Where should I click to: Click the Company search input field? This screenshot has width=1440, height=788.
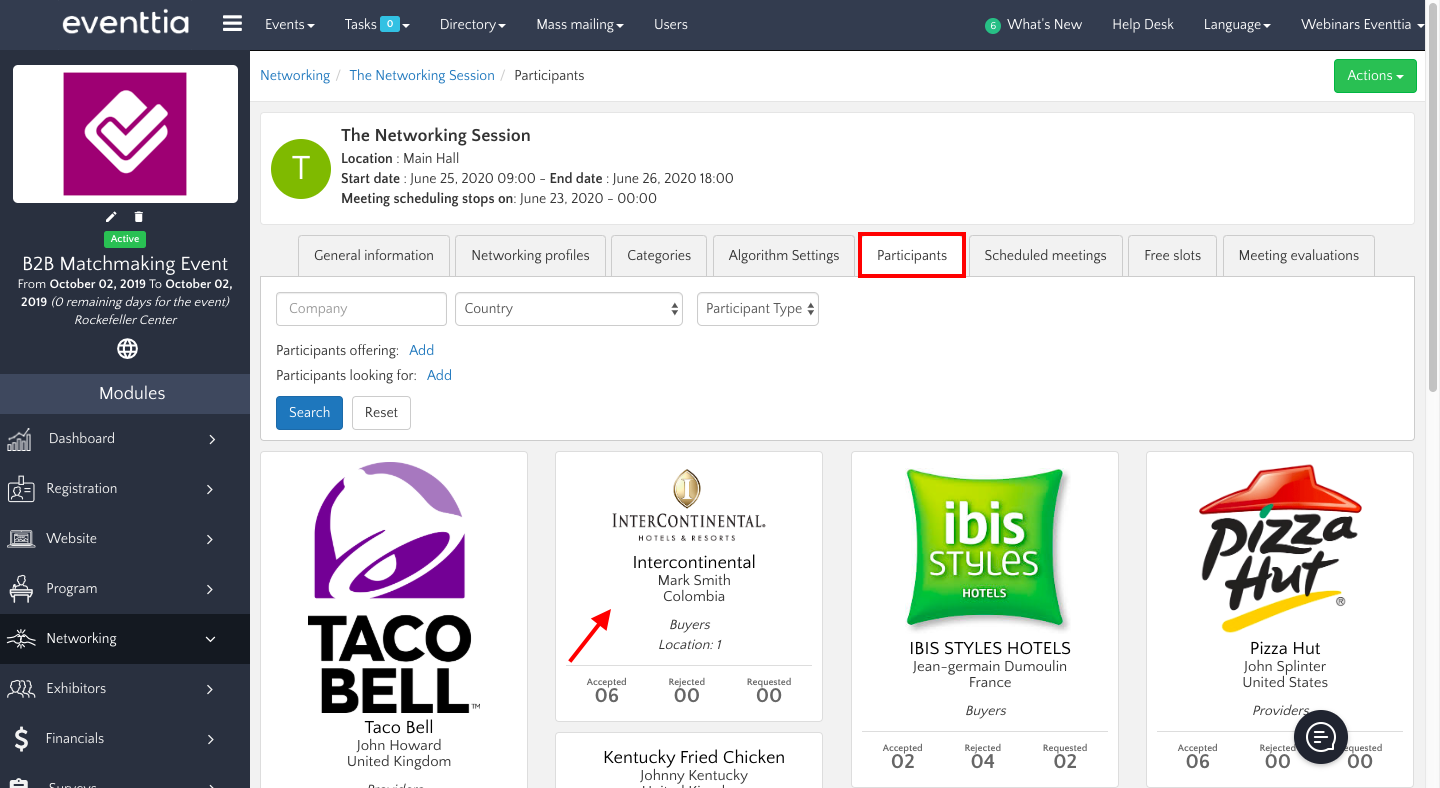click(x=361, y=309)
